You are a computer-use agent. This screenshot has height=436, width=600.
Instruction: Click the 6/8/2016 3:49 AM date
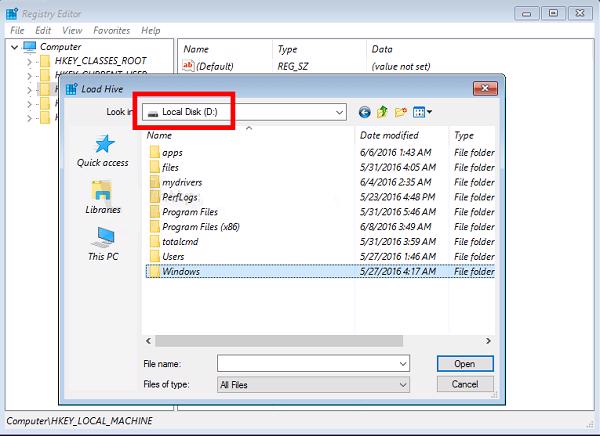(396, 227)
